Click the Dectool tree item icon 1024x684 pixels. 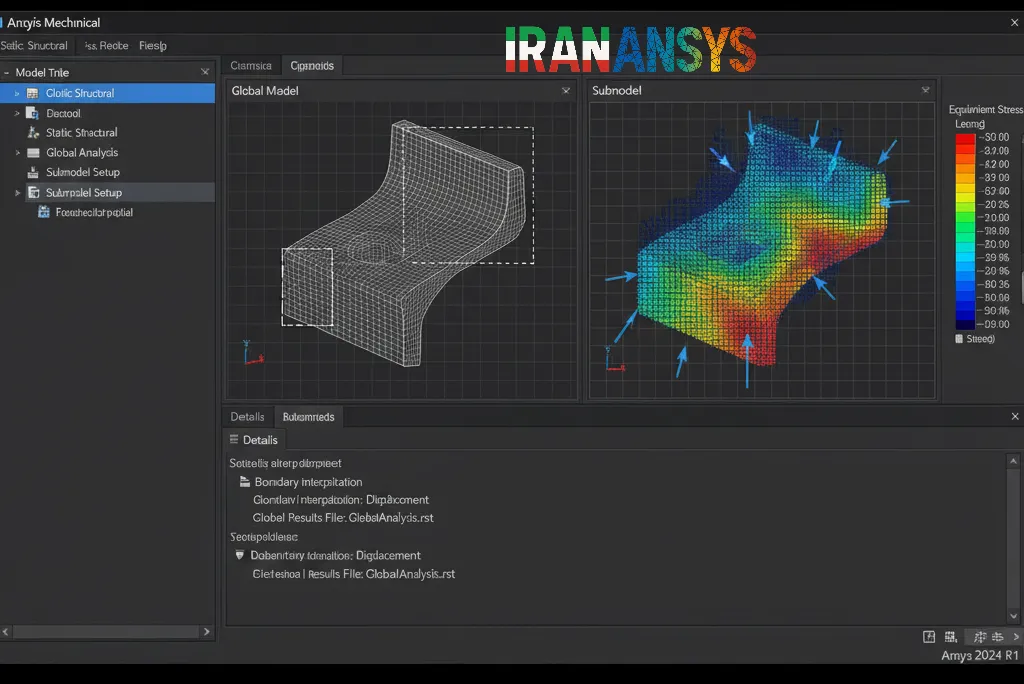coord(32,113)
